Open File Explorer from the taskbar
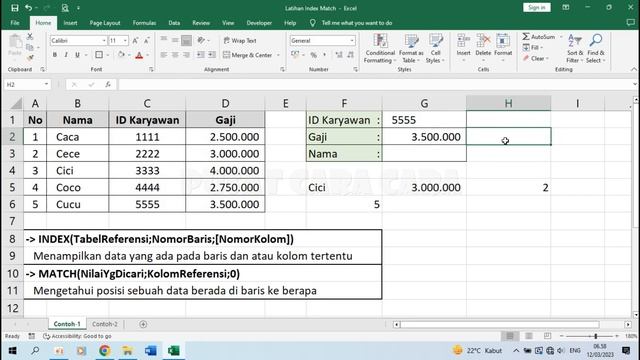This screenshot has width=640, height=360. tap(127, 351)
